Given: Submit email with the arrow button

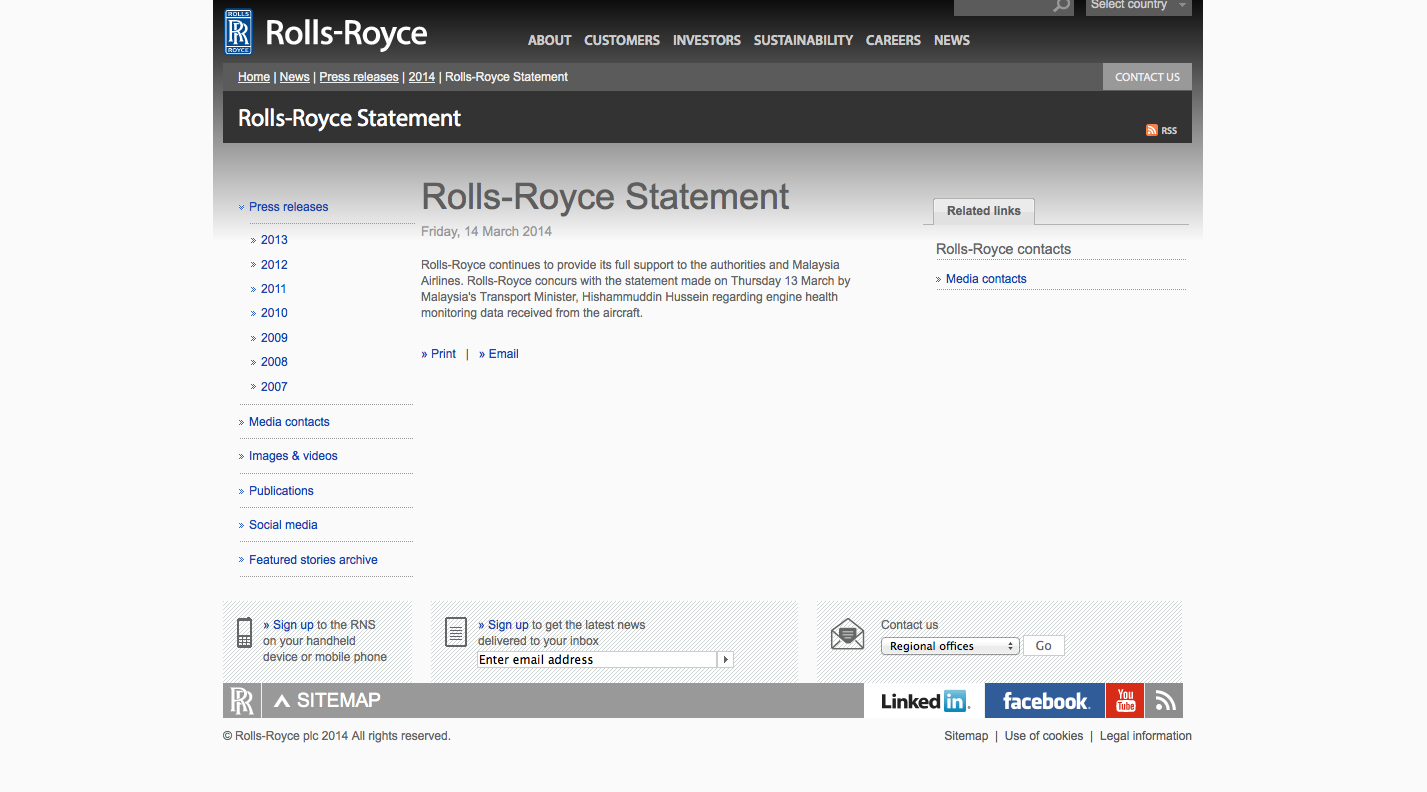Looking at the screenshot, I should (726, 660).
